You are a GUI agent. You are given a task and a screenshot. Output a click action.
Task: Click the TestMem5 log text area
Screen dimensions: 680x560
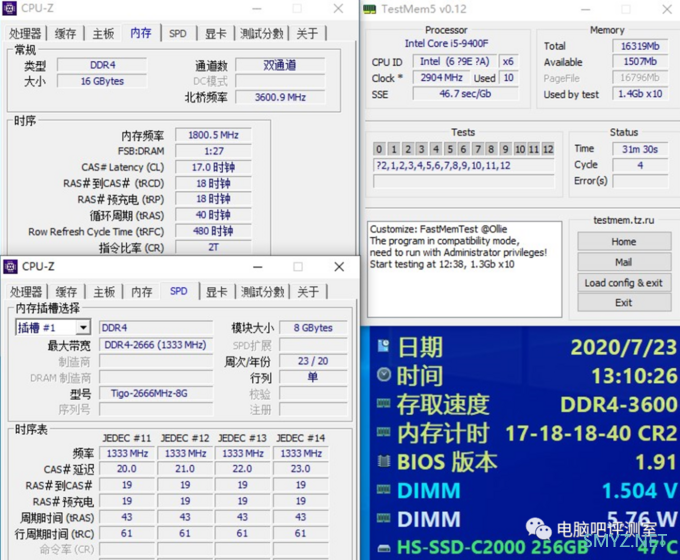[x=464, y=269]
